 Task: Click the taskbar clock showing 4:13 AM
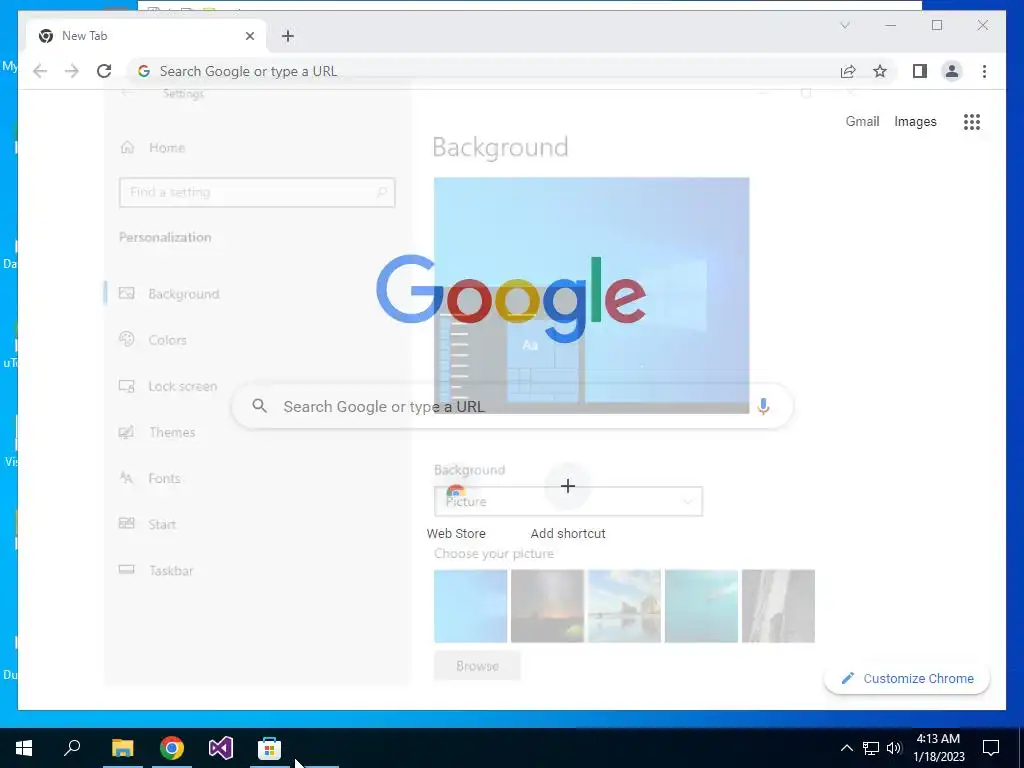[x=938, y=748]
